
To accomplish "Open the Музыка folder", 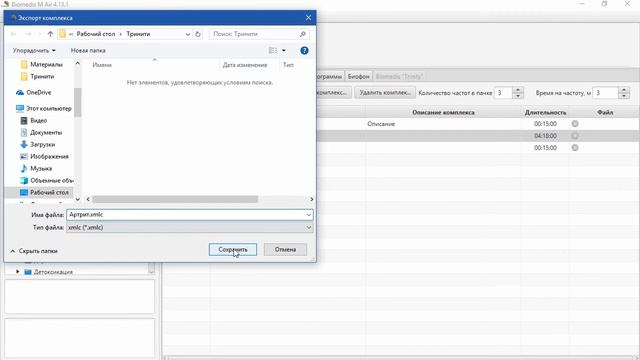I will tap(36, 169).
